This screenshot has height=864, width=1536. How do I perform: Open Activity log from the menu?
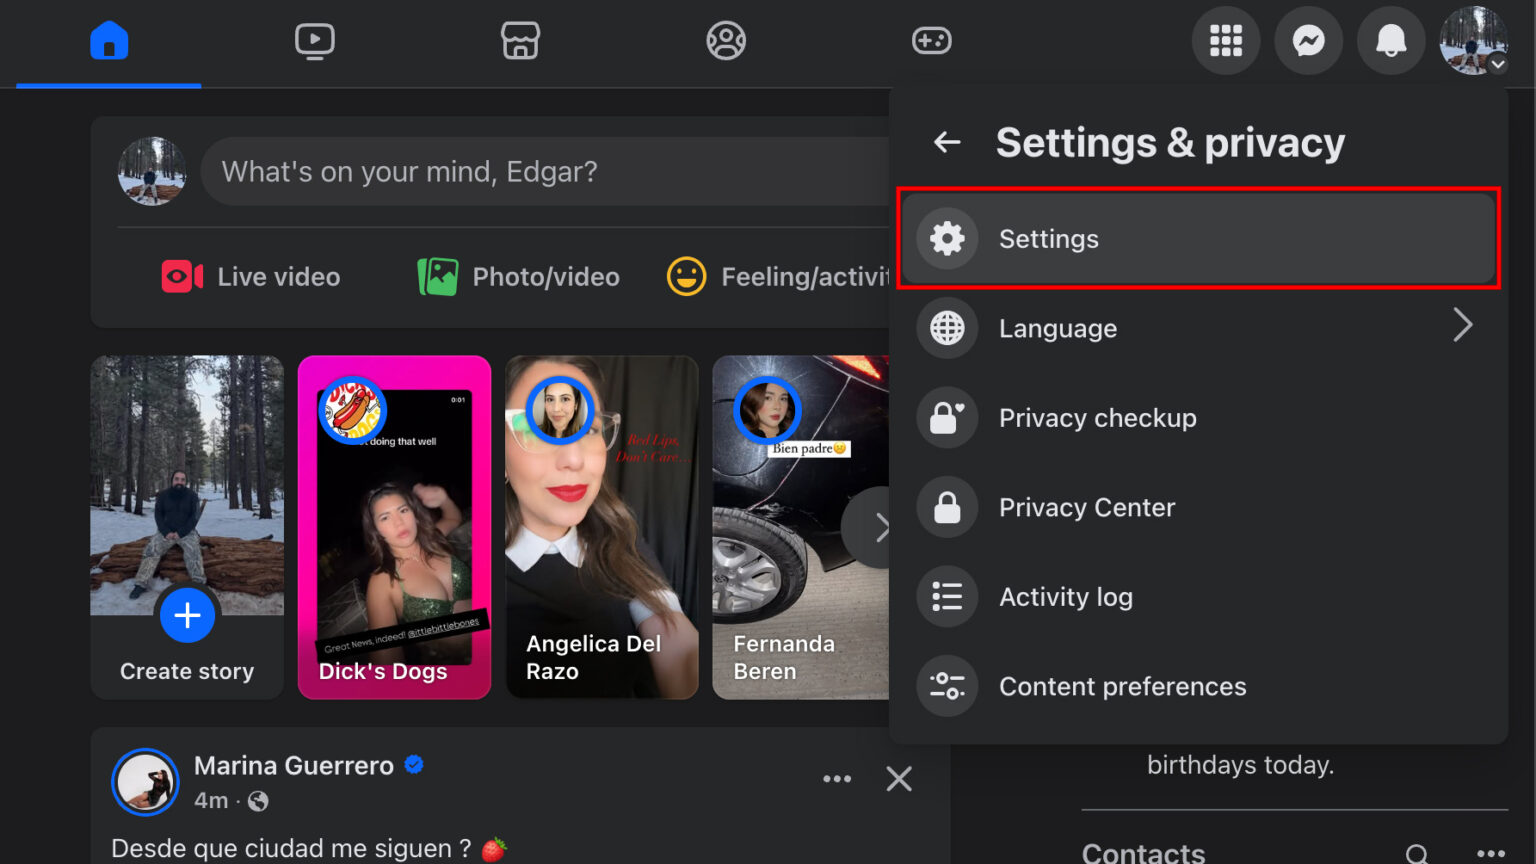(x=1065, y=596)
